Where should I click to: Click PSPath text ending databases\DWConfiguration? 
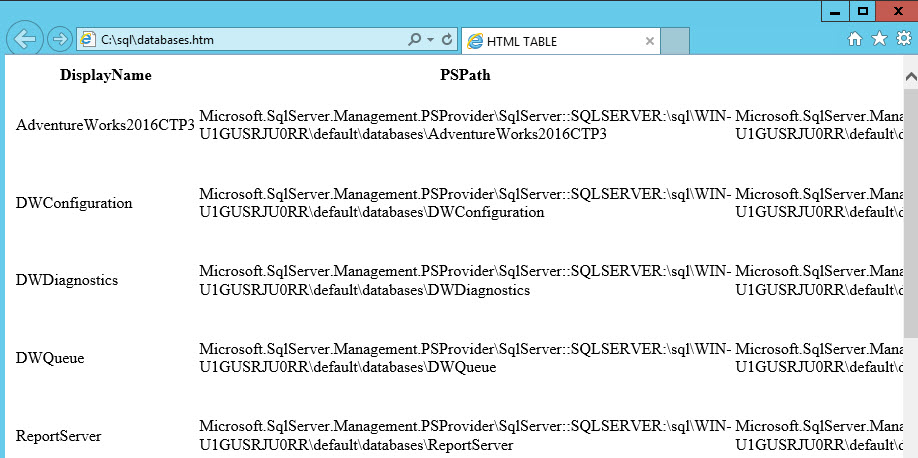pyautogui.click(x=465, y=203)
